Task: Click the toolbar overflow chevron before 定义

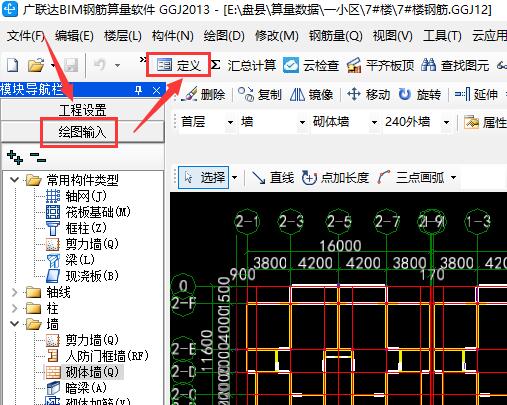Action: 143,60
